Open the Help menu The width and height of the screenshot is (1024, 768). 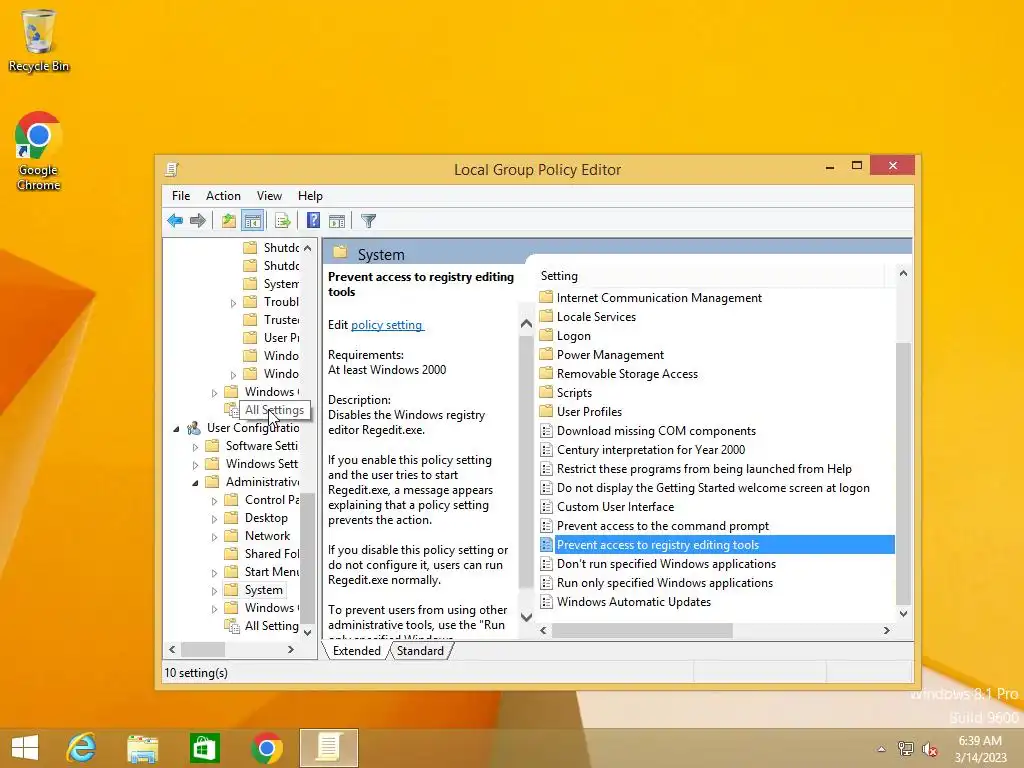(310, 195)
